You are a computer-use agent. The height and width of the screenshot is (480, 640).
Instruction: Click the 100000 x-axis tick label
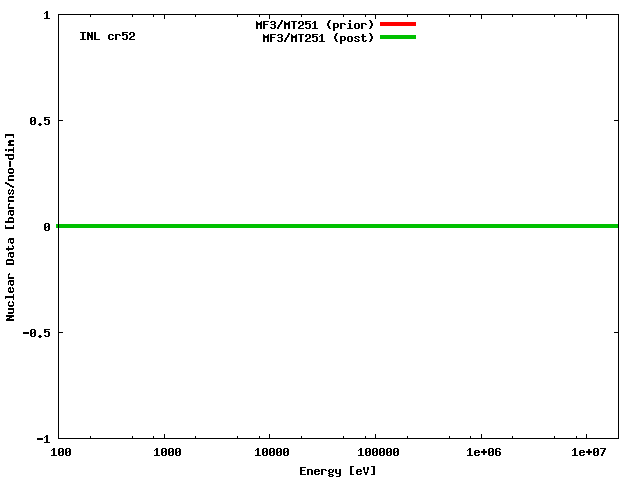pyautogui.click(x=375, y=453)
